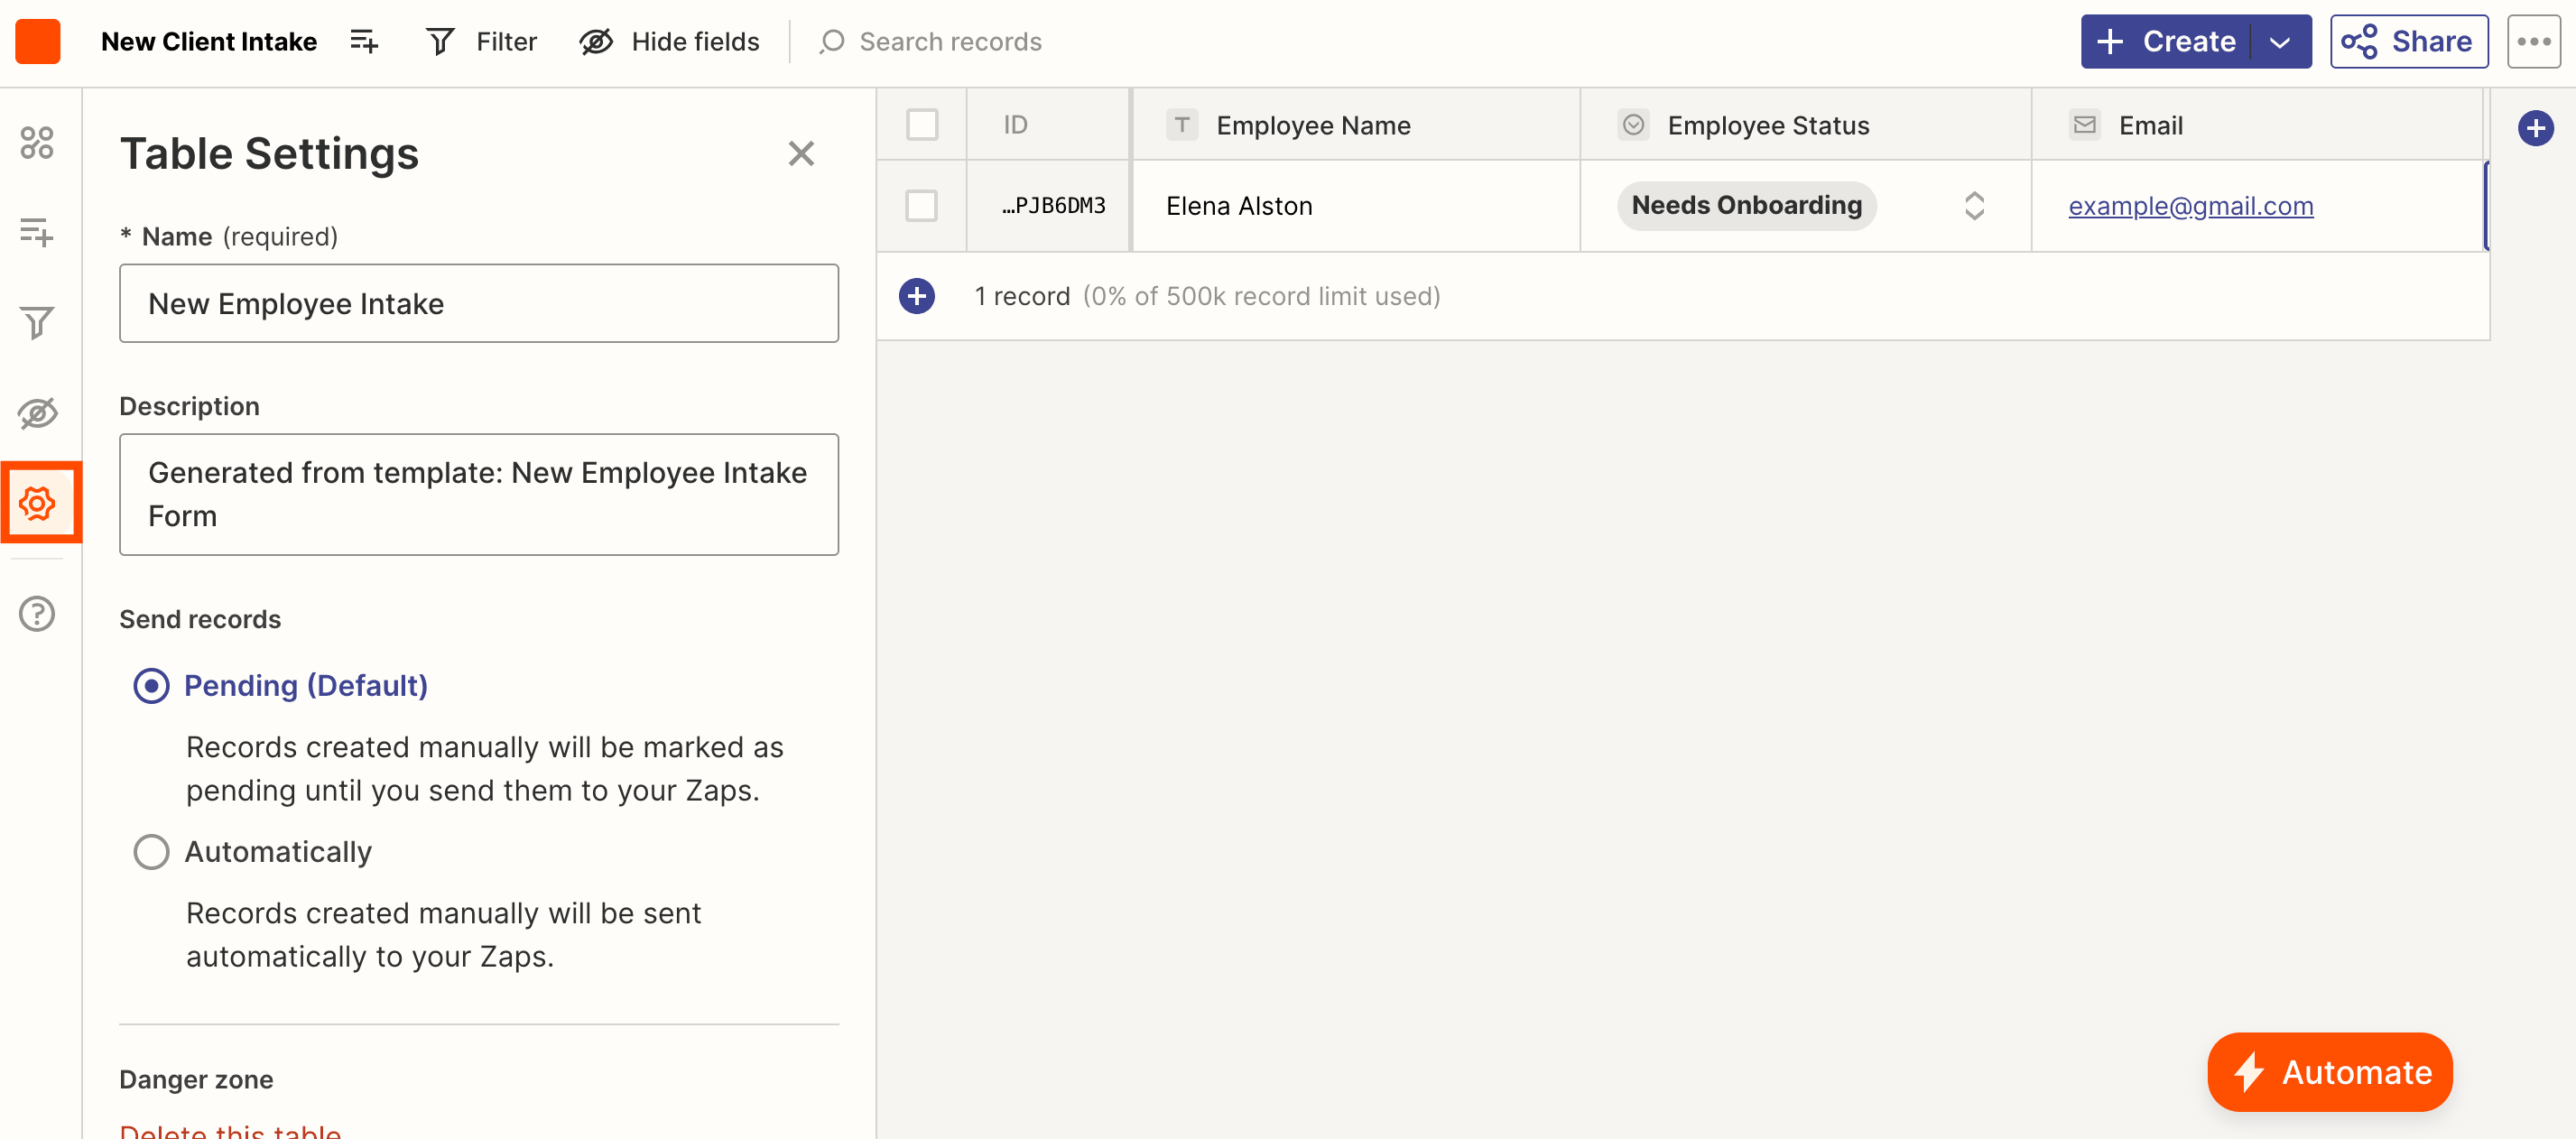The image size is (2576, 1139).
Task: Toggle the checkbox next to Elena Alston row
Action: click(922, 206)
